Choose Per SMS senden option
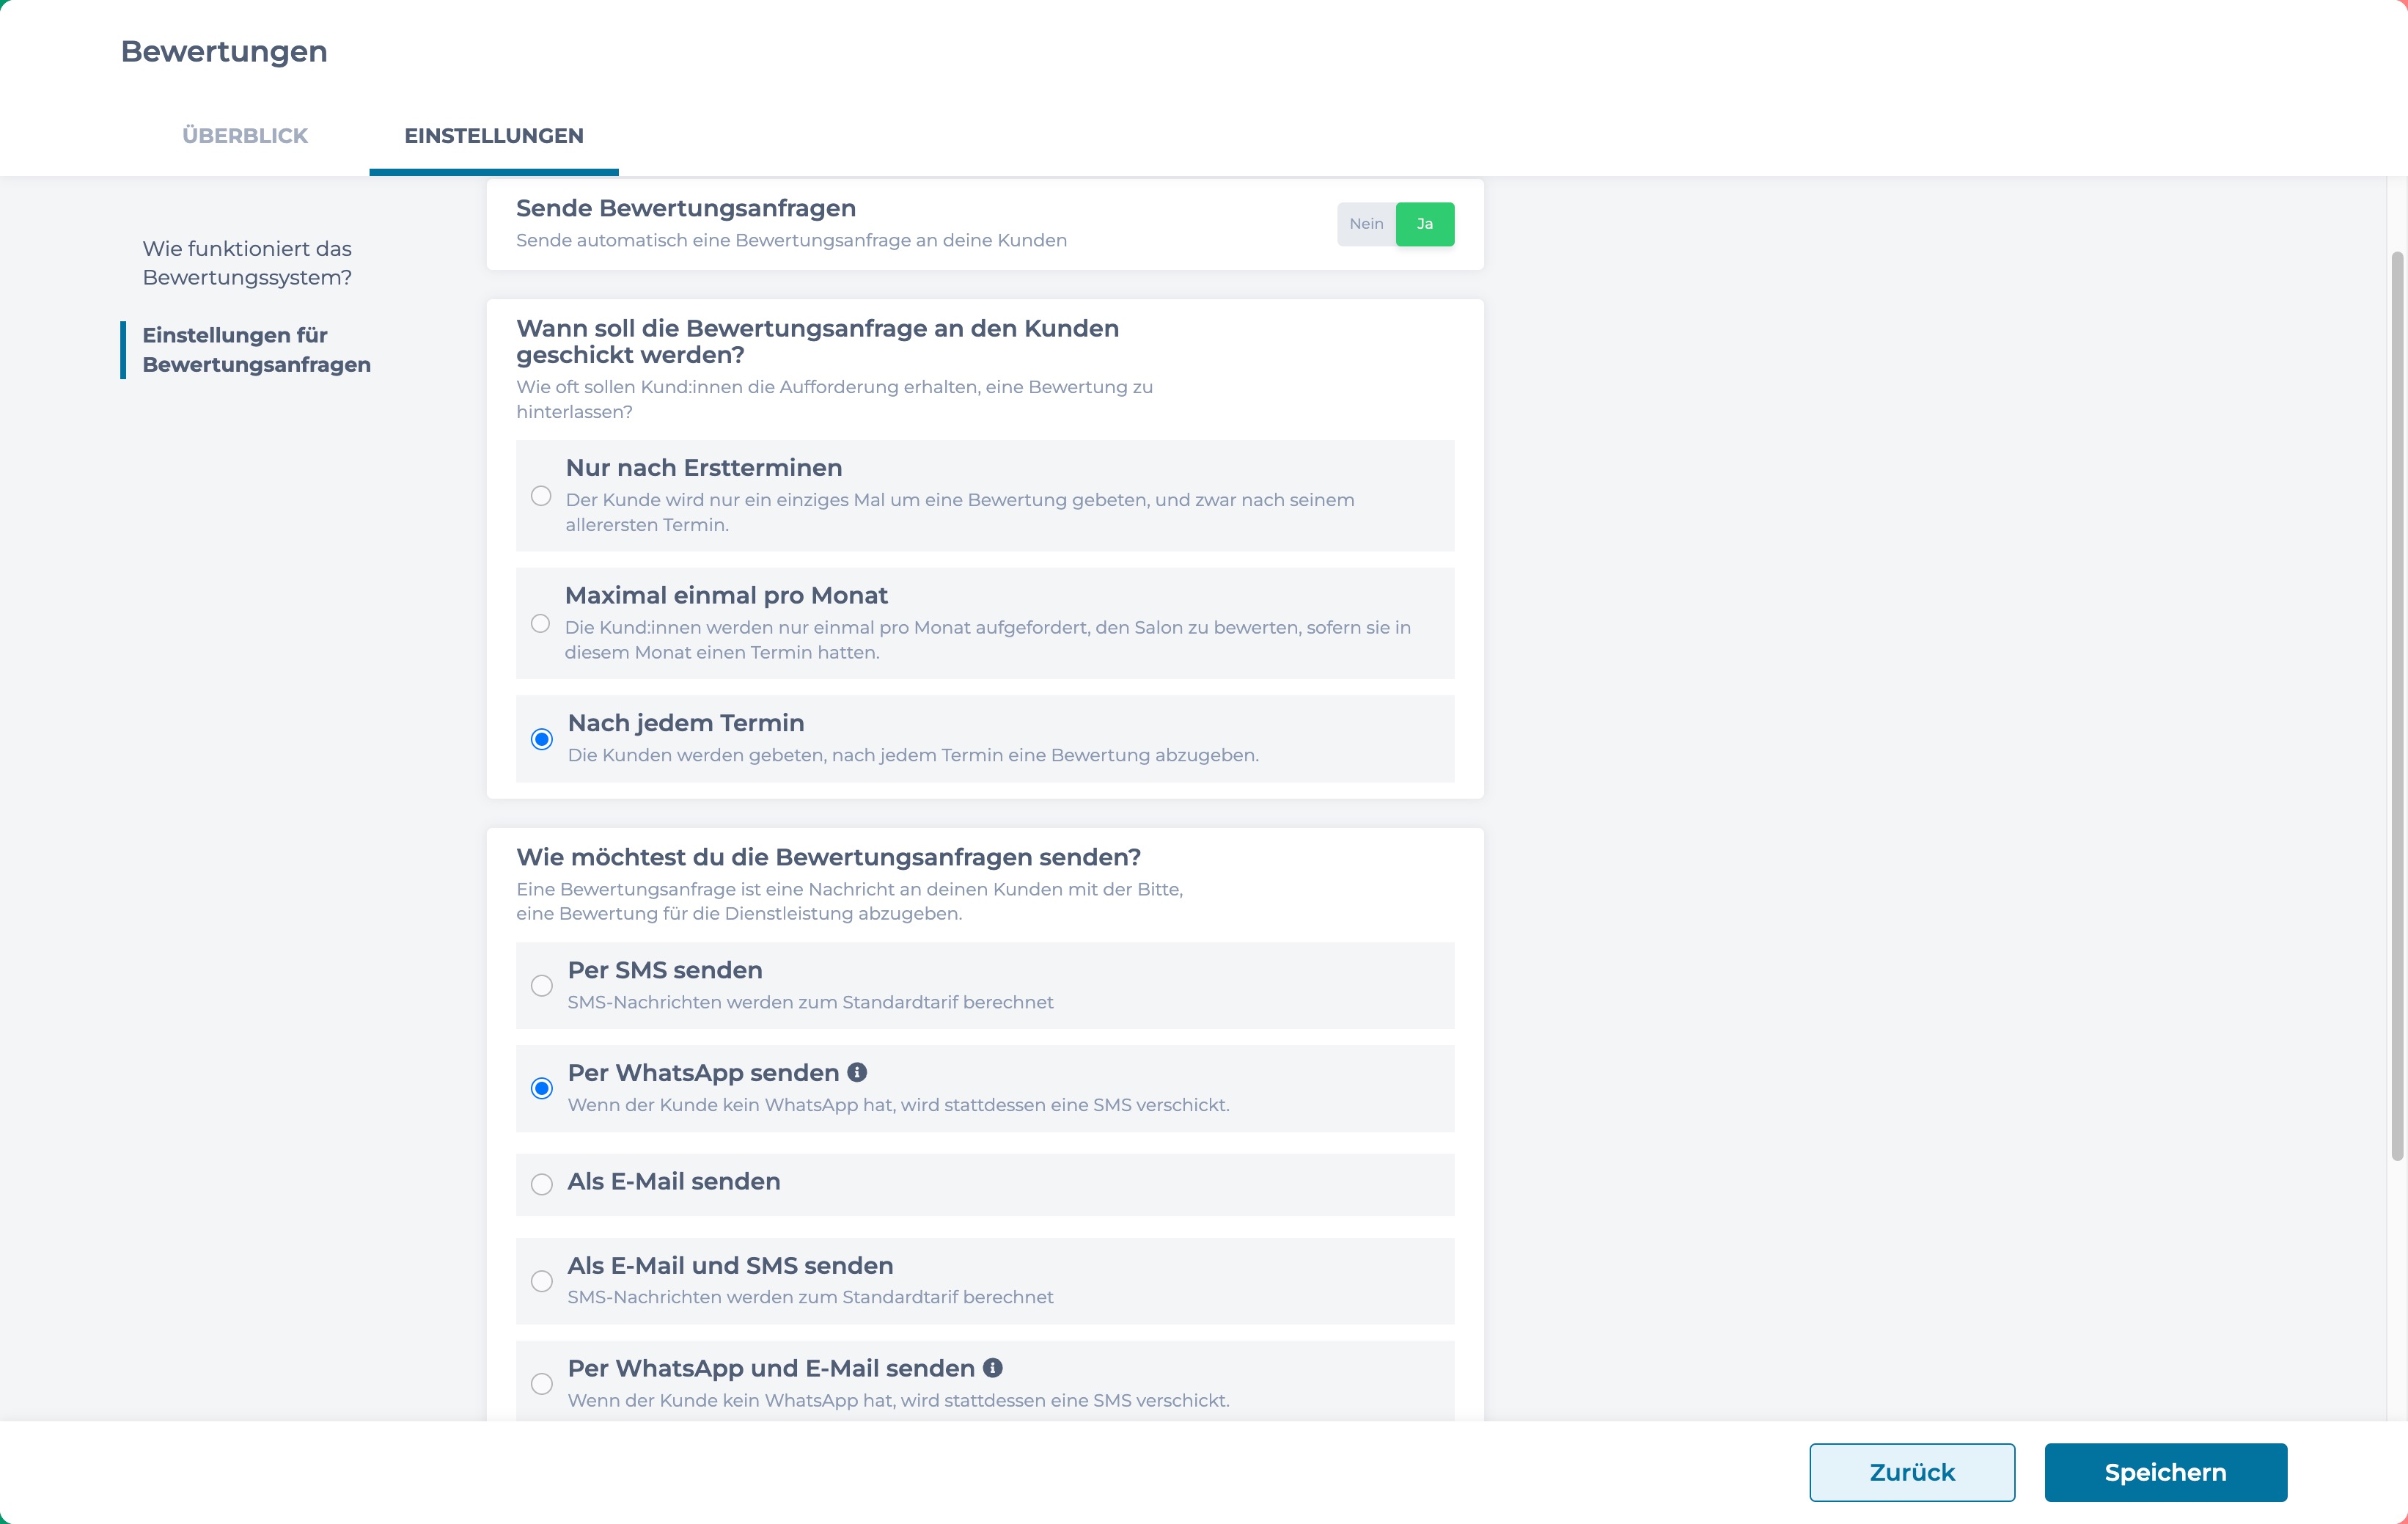The height and width of the screenshot is (1524, 2408). pyautogui.click(x=542, y=986)
